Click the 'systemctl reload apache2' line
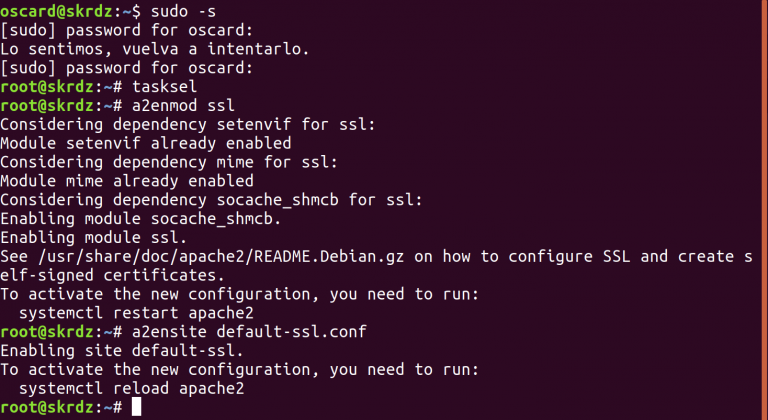The height and width of the screenshot is (420, 768). (x=132, y=388)
